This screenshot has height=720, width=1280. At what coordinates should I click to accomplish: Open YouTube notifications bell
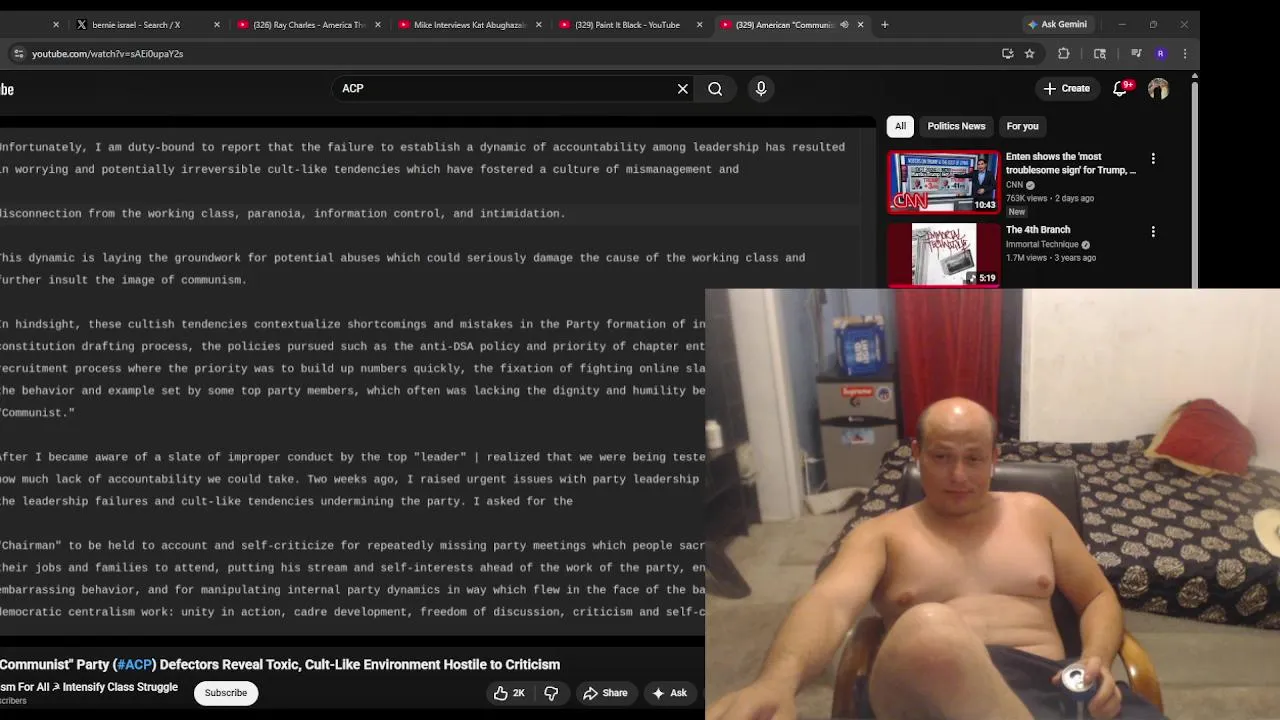tap(1121, 88)
